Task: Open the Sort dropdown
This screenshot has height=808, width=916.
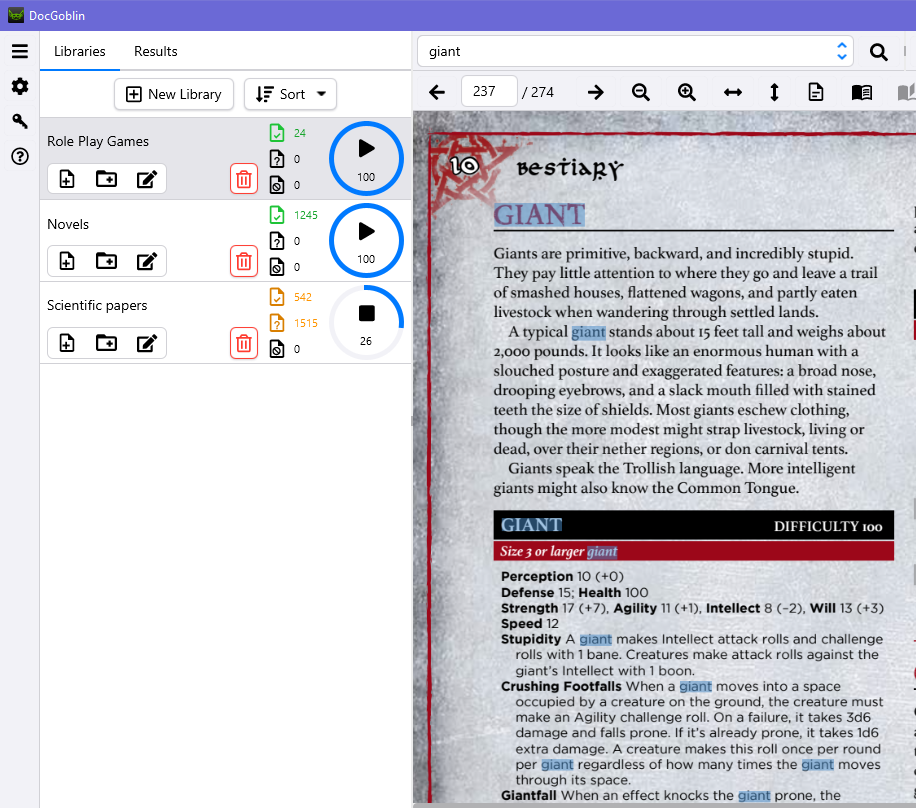Action: [290, 94]
